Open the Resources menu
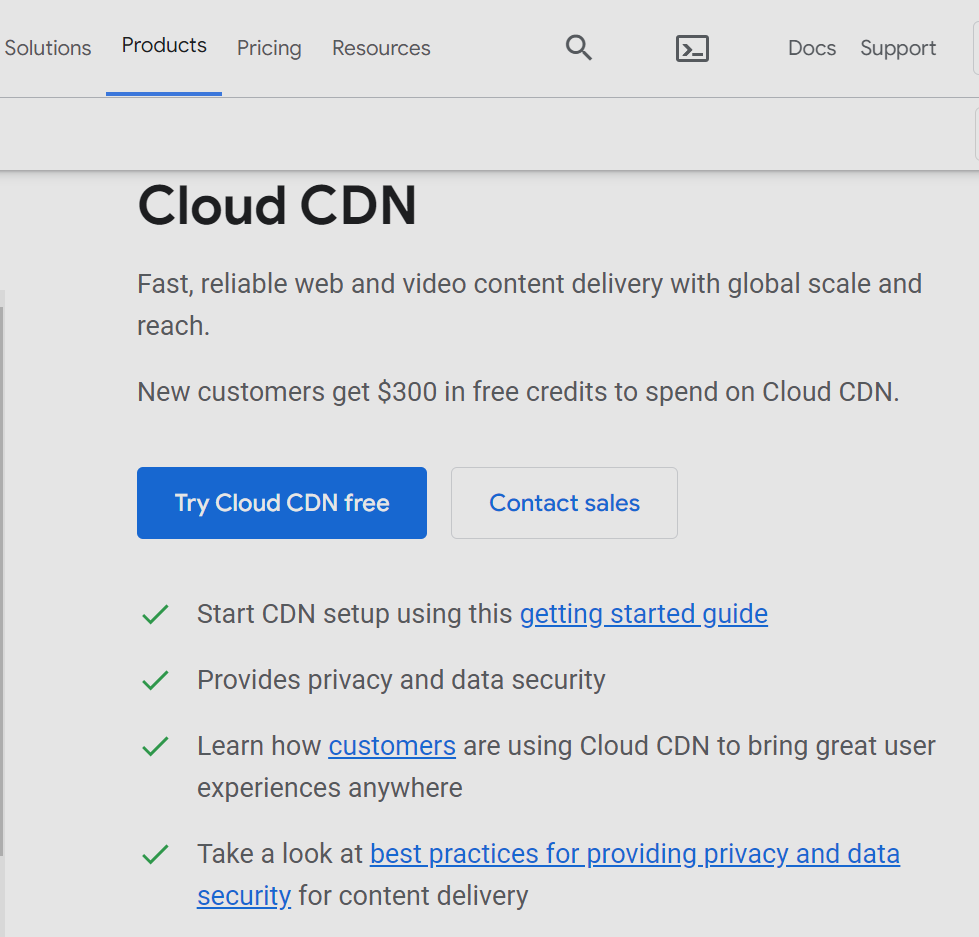This screenshot has width=979, height=937. 381,48
